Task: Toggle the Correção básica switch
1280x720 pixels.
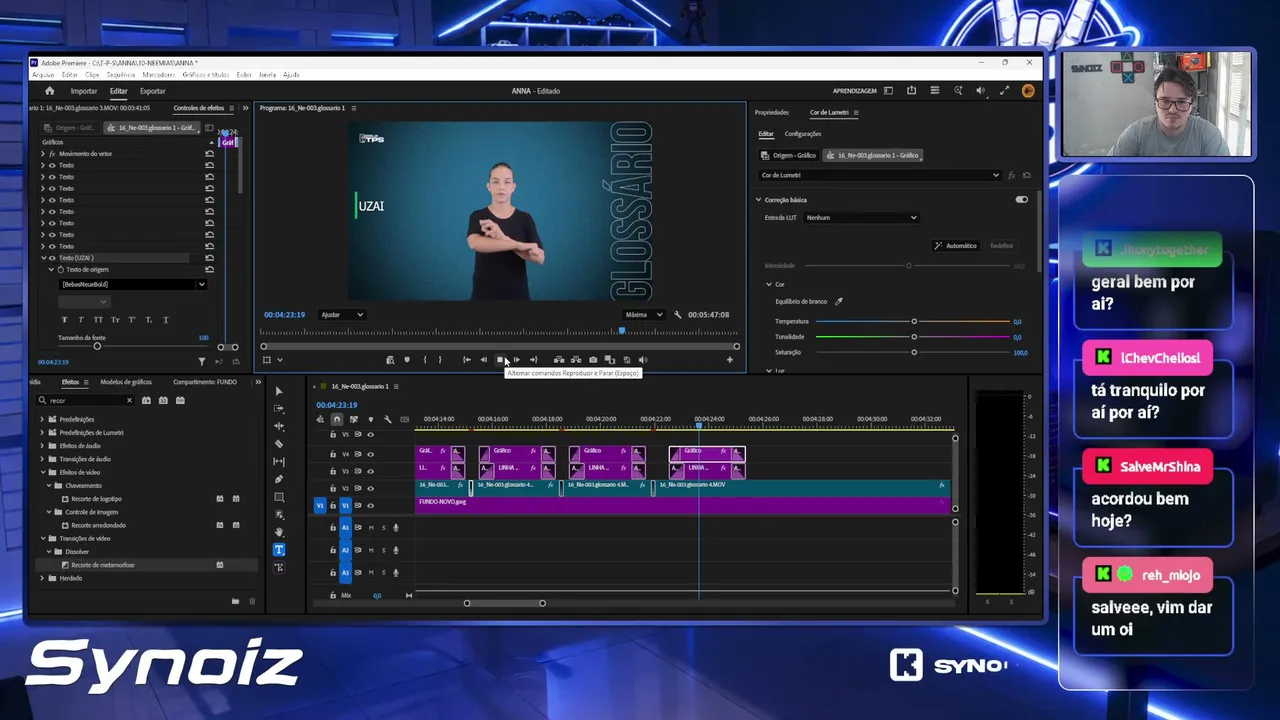Action: pos(1021,200)
